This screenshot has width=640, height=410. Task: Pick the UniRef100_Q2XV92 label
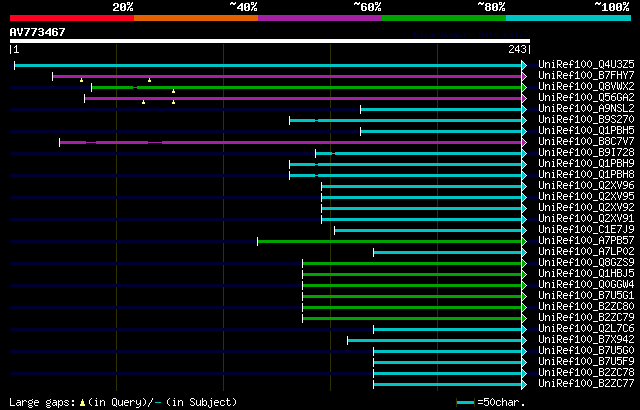pos(586,208)
